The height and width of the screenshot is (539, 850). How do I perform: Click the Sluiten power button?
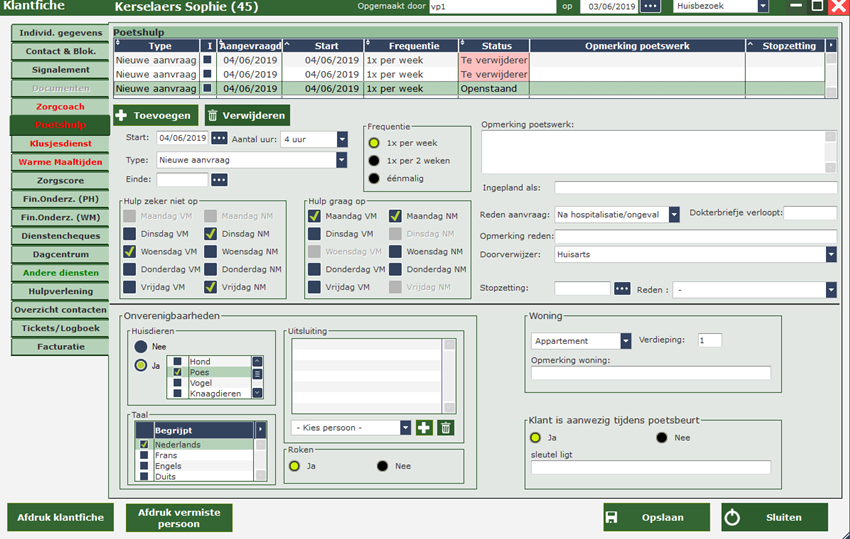tap(775, 517)
